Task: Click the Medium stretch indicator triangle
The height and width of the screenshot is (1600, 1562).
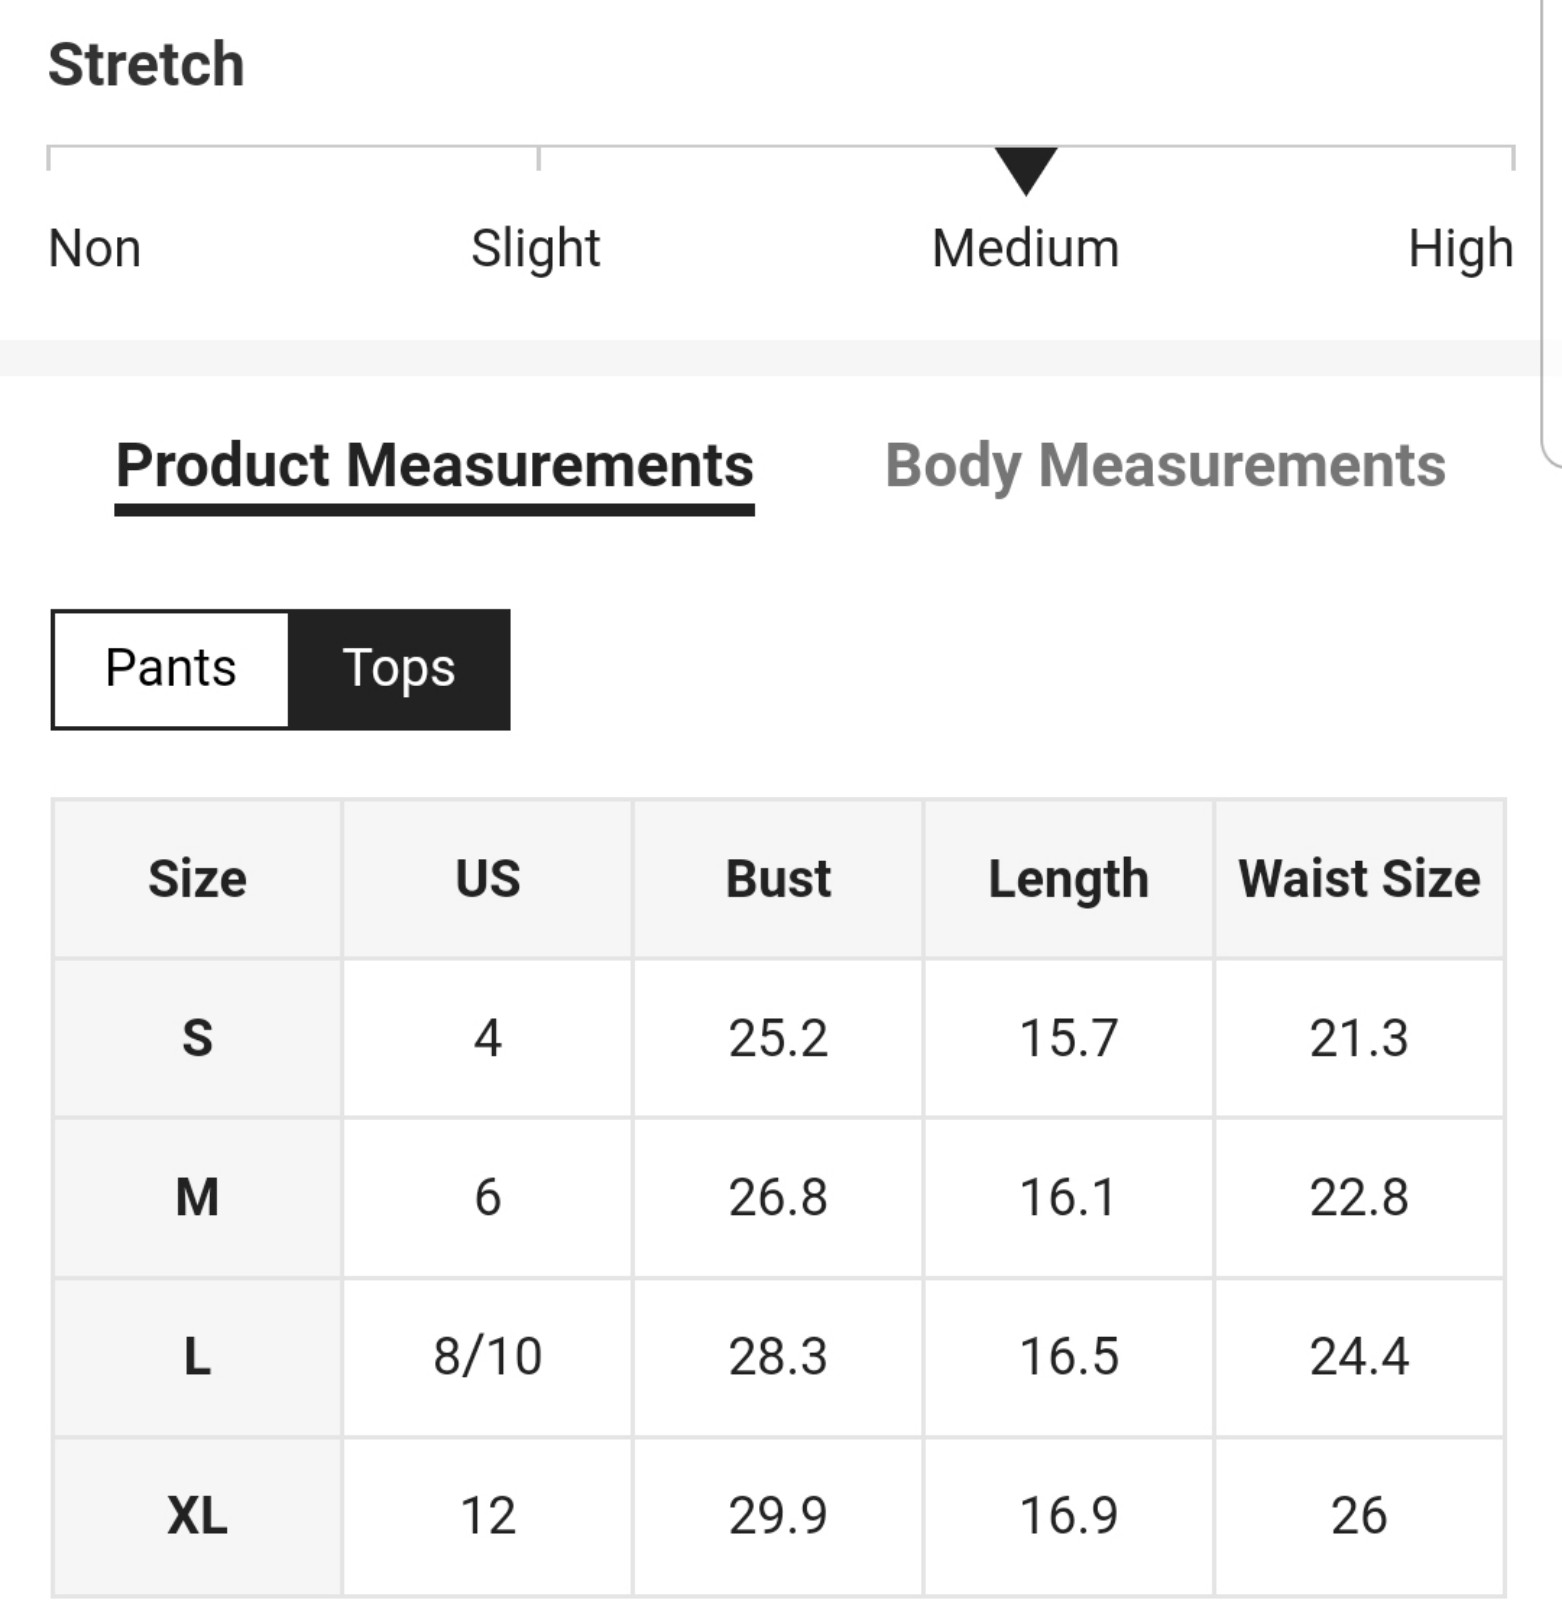Action: (x=1026, y=171)
